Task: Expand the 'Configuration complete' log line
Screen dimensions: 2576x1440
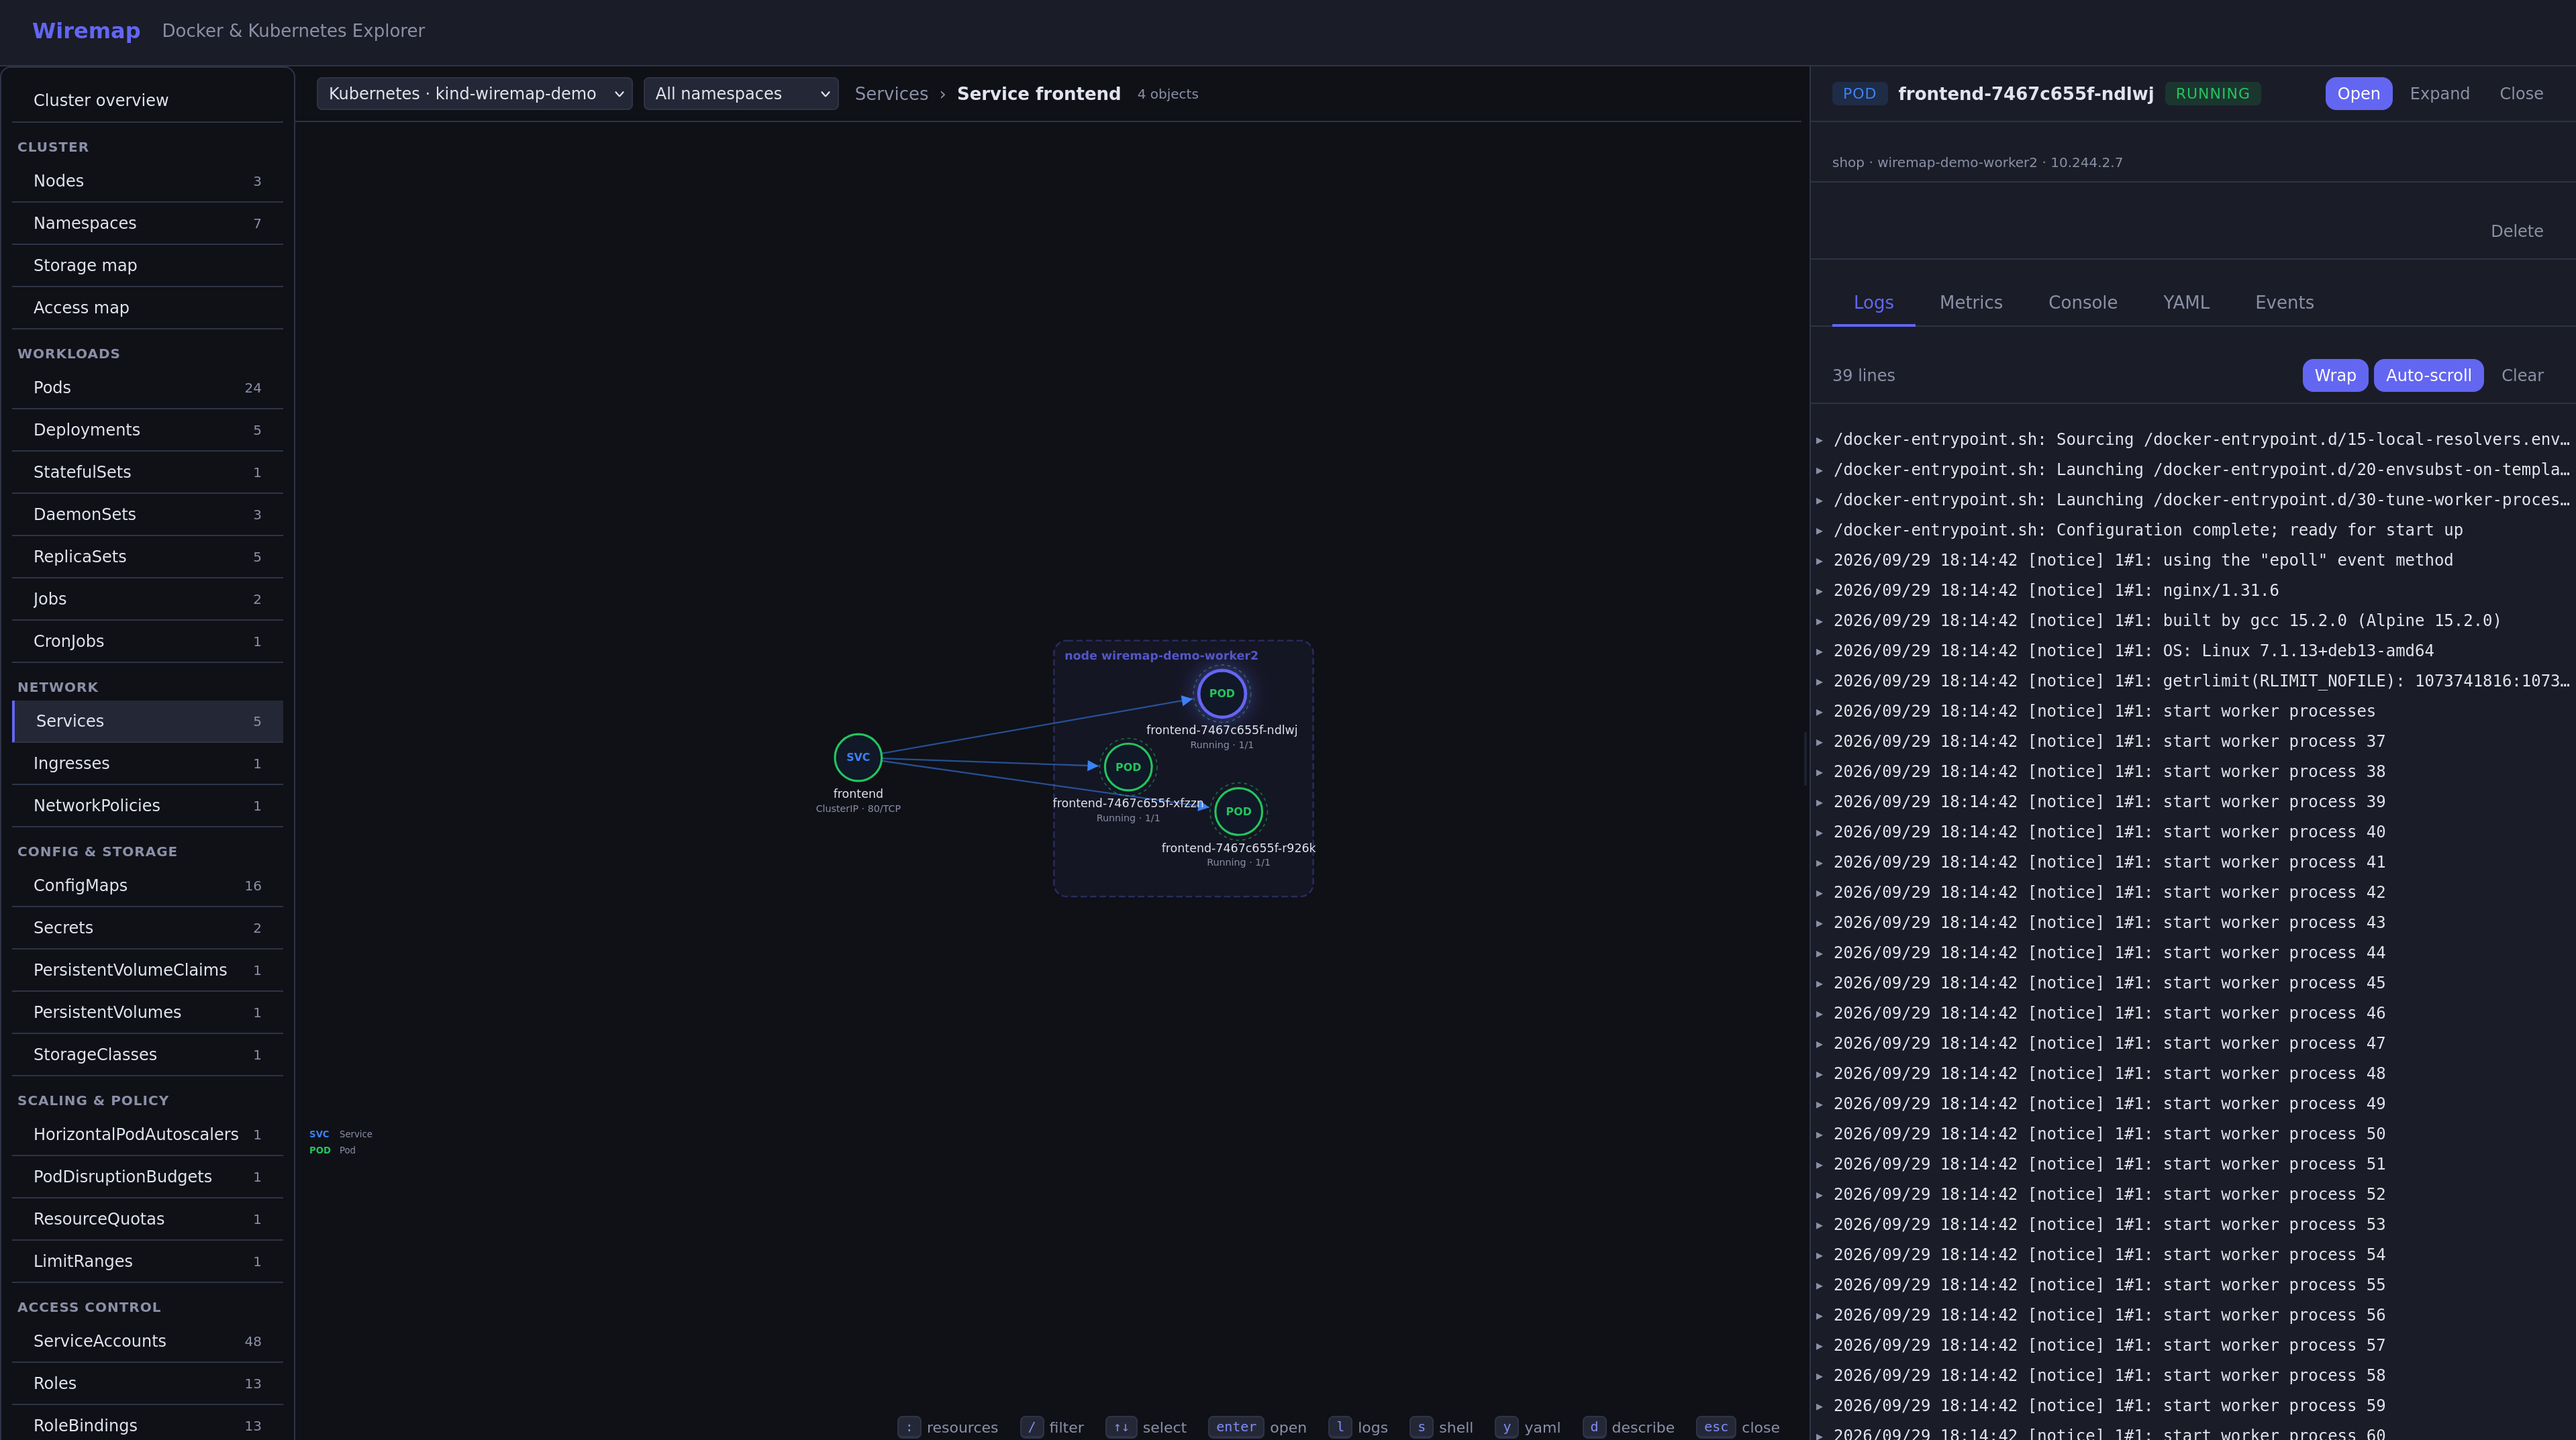Action: point(1820,531)
